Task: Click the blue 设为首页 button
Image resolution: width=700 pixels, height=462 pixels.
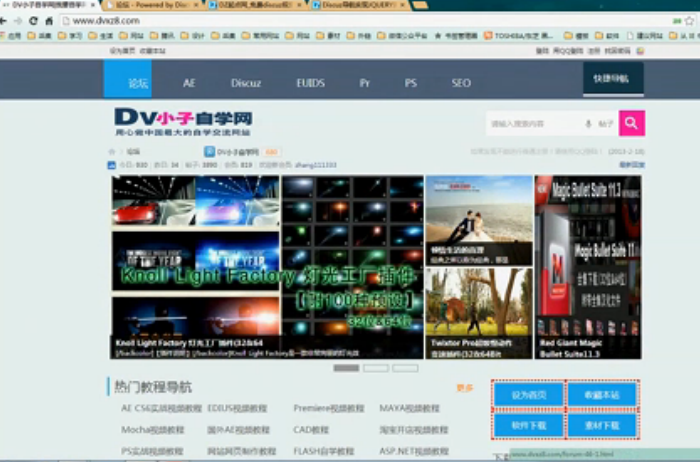Action: pyautogui.click(x=529, y=395)
